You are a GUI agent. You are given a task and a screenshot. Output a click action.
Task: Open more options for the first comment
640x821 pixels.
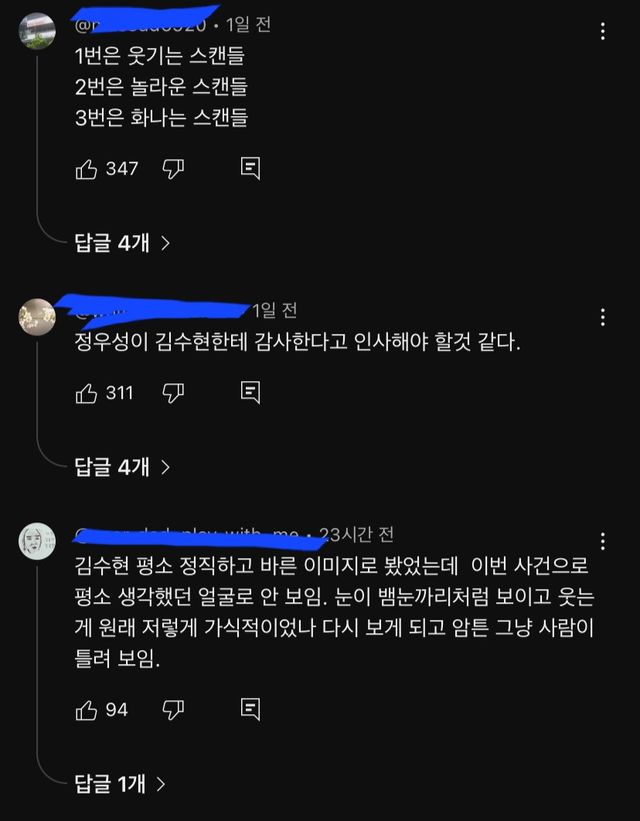pyautogui.click(x=603, y=31)
